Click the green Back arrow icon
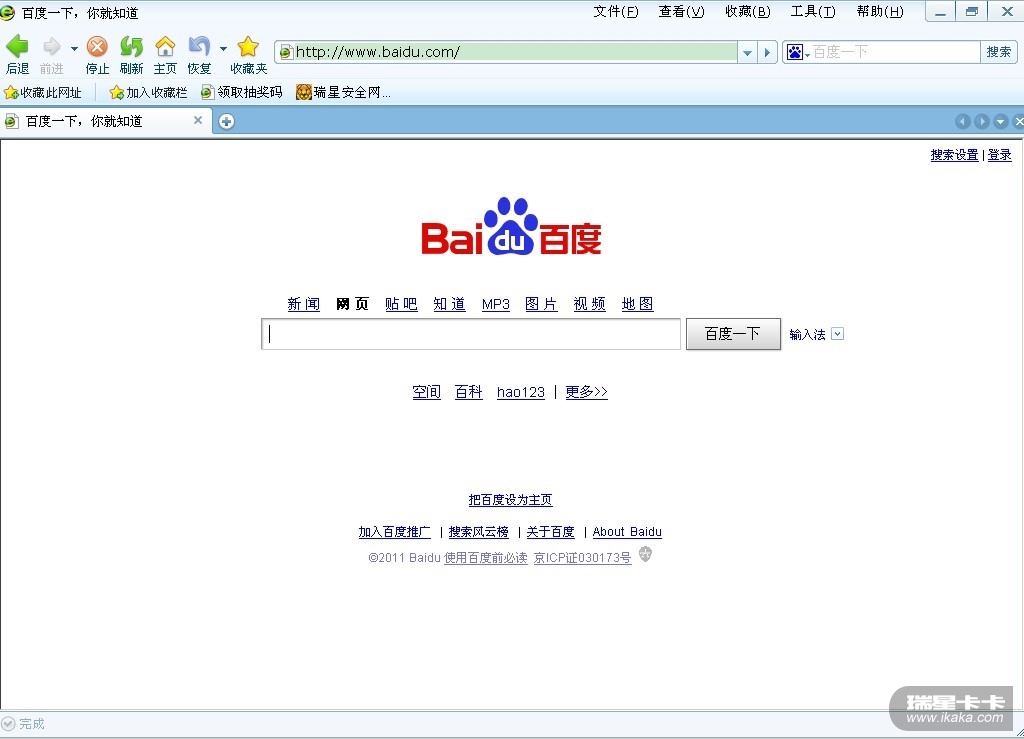 coord(18,47)
